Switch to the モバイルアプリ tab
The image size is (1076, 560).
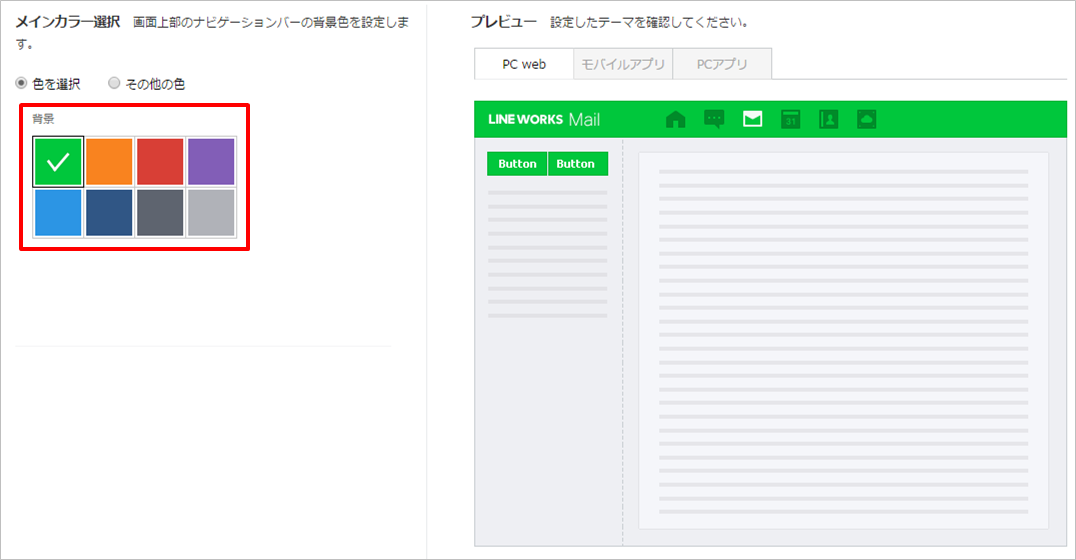tap(622, 64)
